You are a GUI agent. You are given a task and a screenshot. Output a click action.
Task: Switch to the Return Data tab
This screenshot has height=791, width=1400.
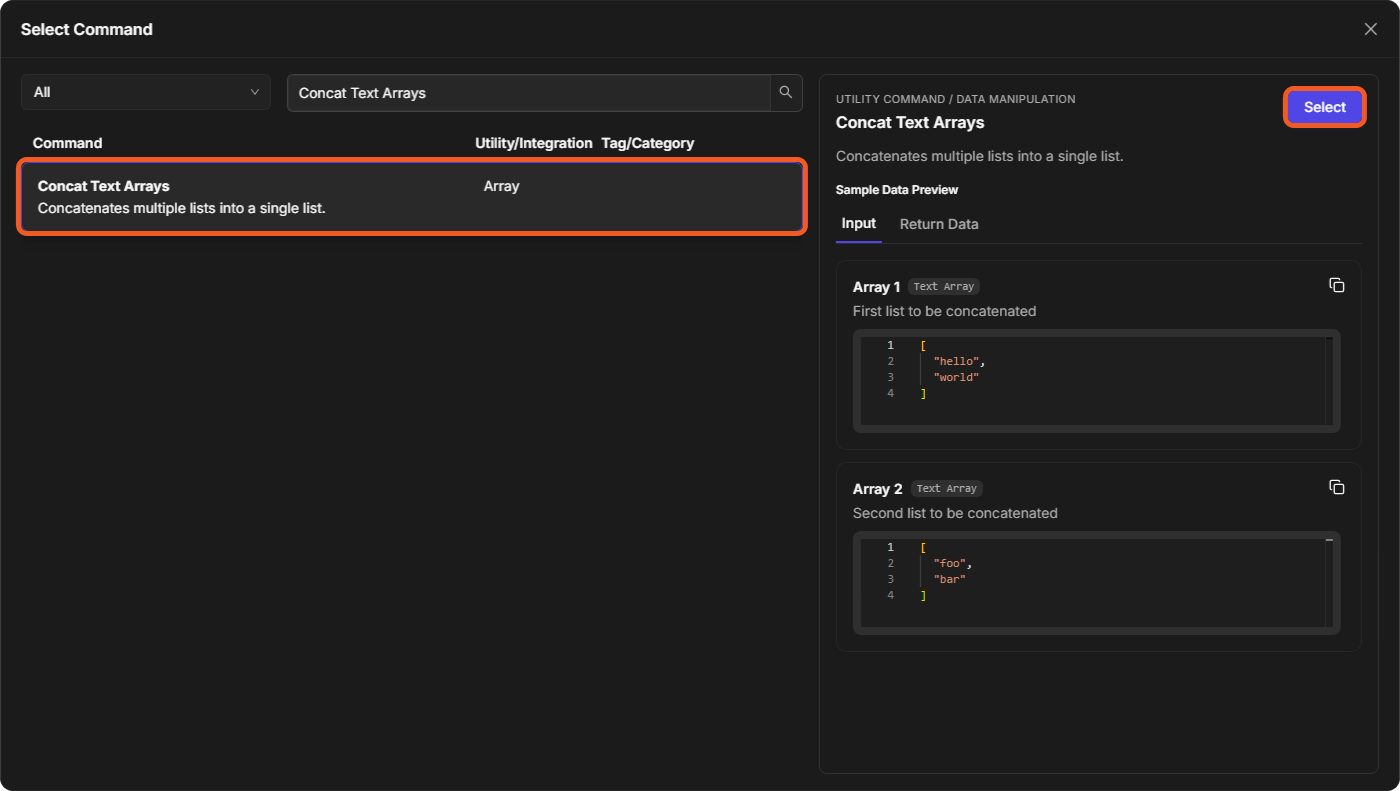coord(939,224)
